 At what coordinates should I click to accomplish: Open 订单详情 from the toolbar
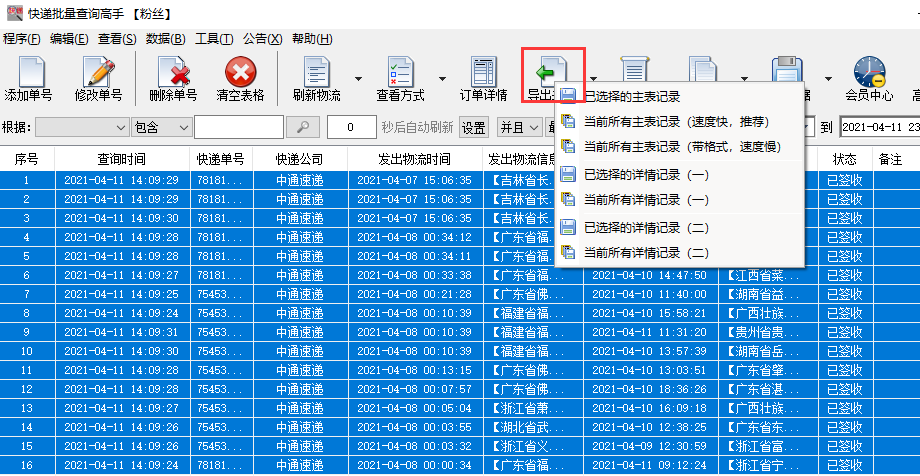(x=483, y=79)
